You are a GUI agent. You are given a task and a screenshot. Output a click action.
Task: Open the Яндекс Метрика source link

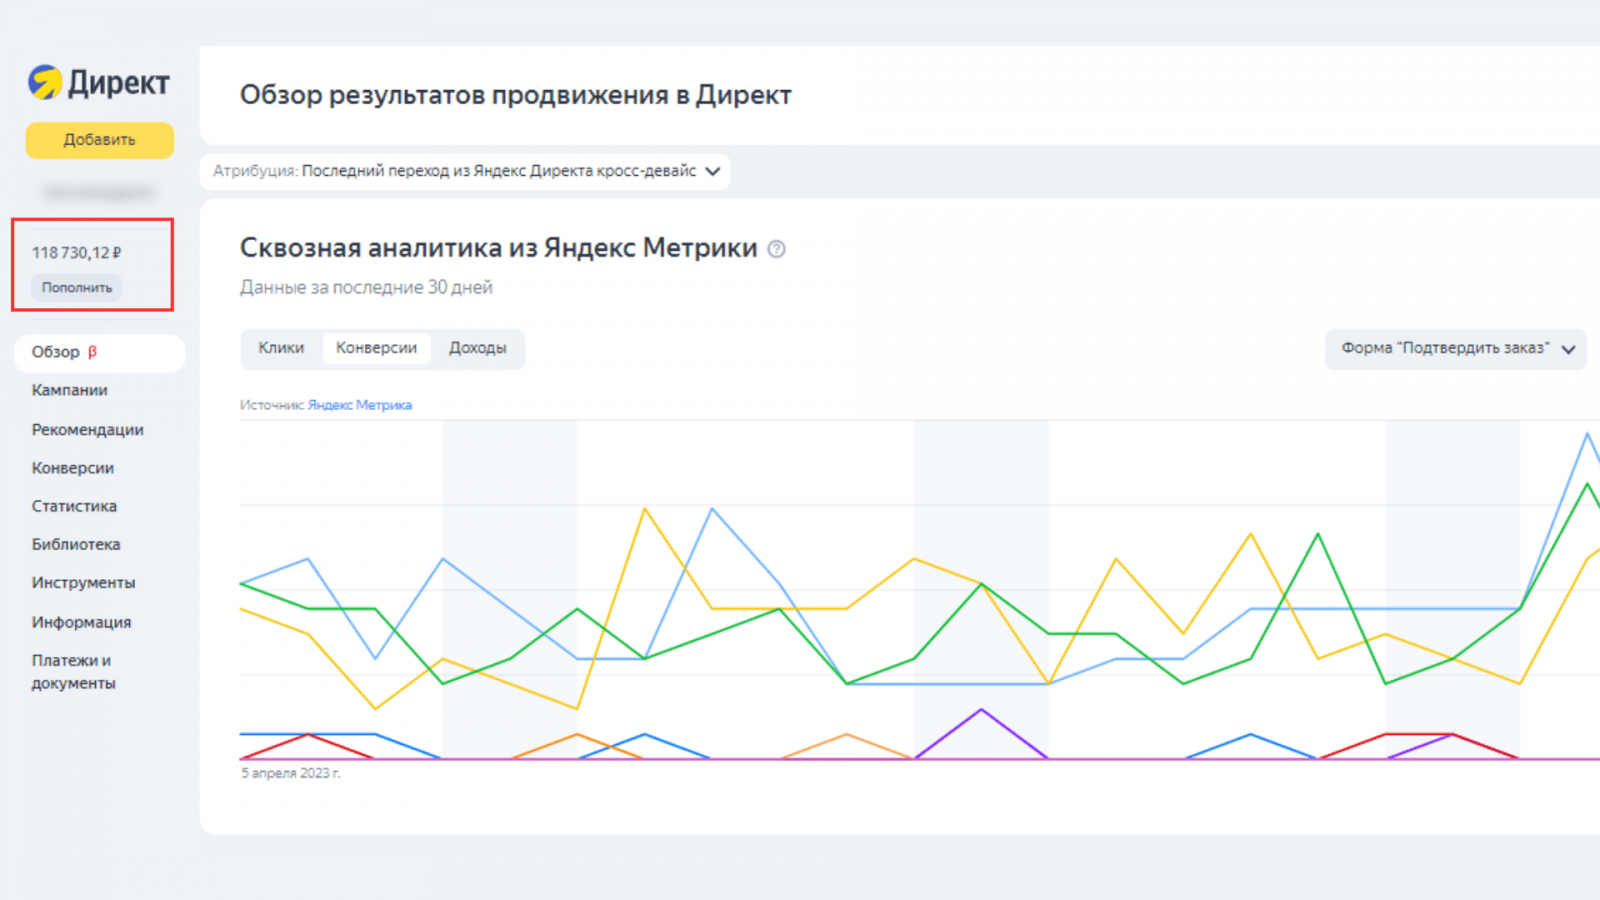point(360,405)
